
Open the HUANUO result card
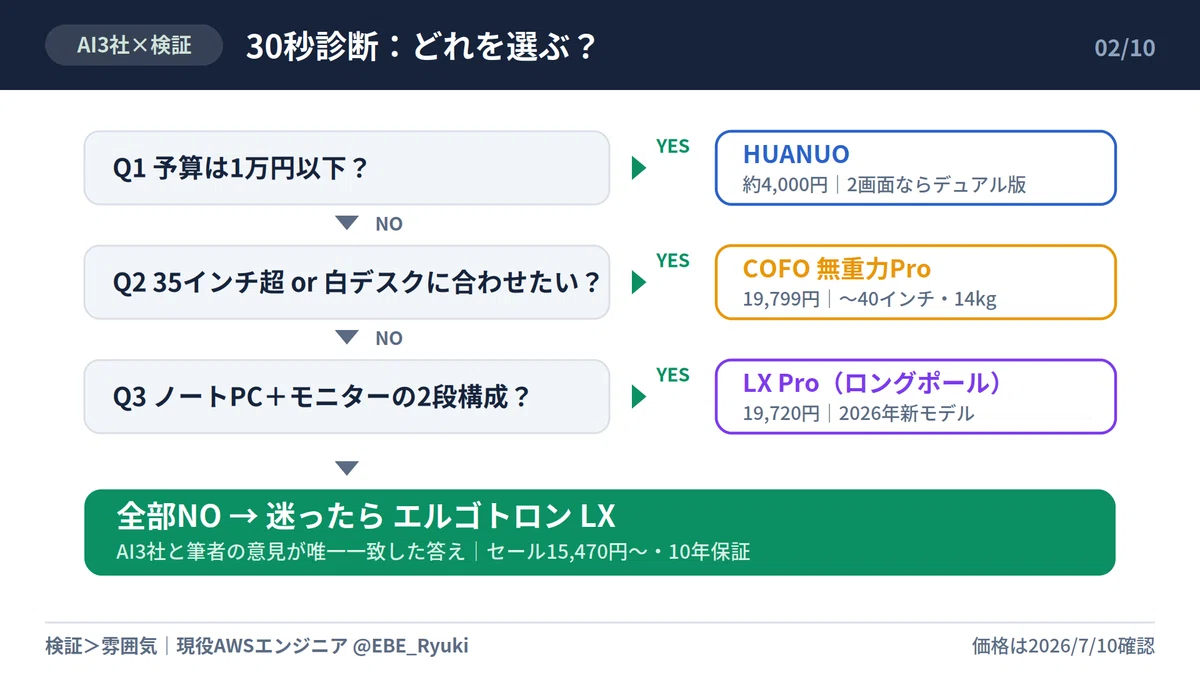[x=916, y=168]
